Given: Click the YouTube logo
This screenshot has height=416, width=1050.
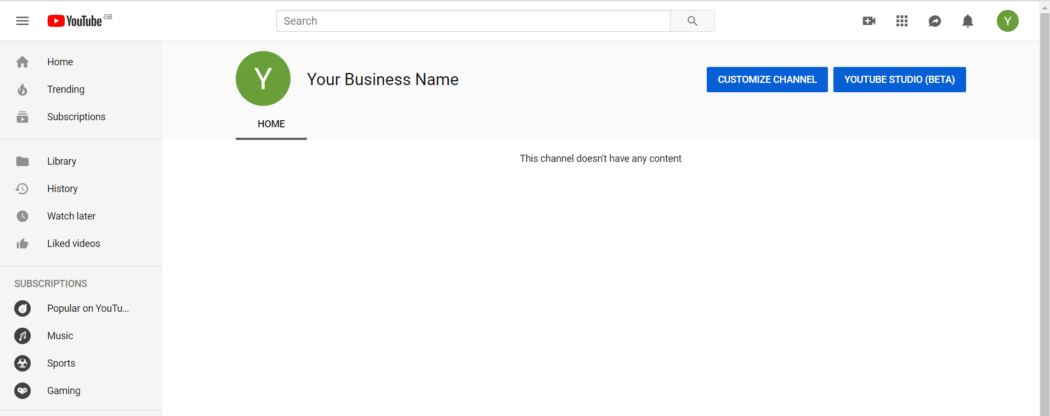Looking at the screenshot, I should pyautogui.click(x=75, y=21).
